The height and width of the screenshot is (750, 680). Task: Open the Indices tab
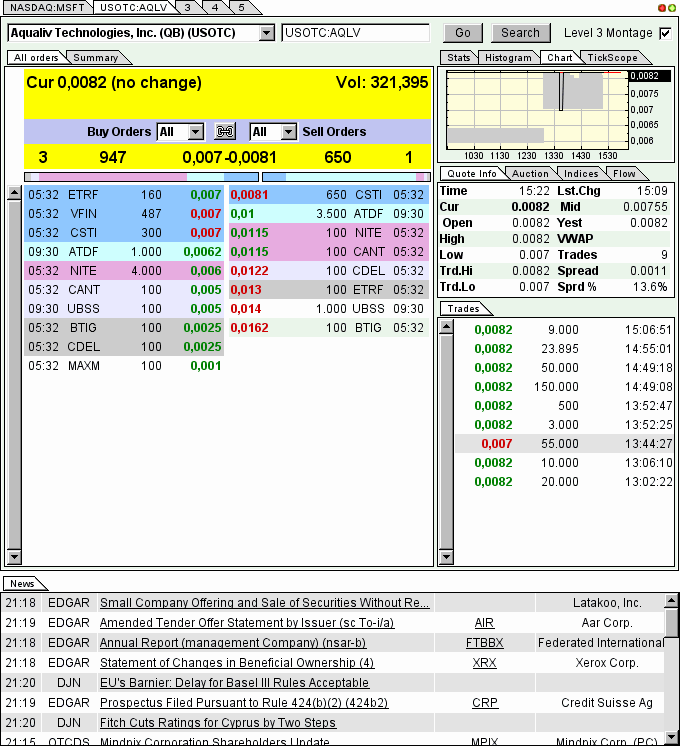(x=581, y=174)
